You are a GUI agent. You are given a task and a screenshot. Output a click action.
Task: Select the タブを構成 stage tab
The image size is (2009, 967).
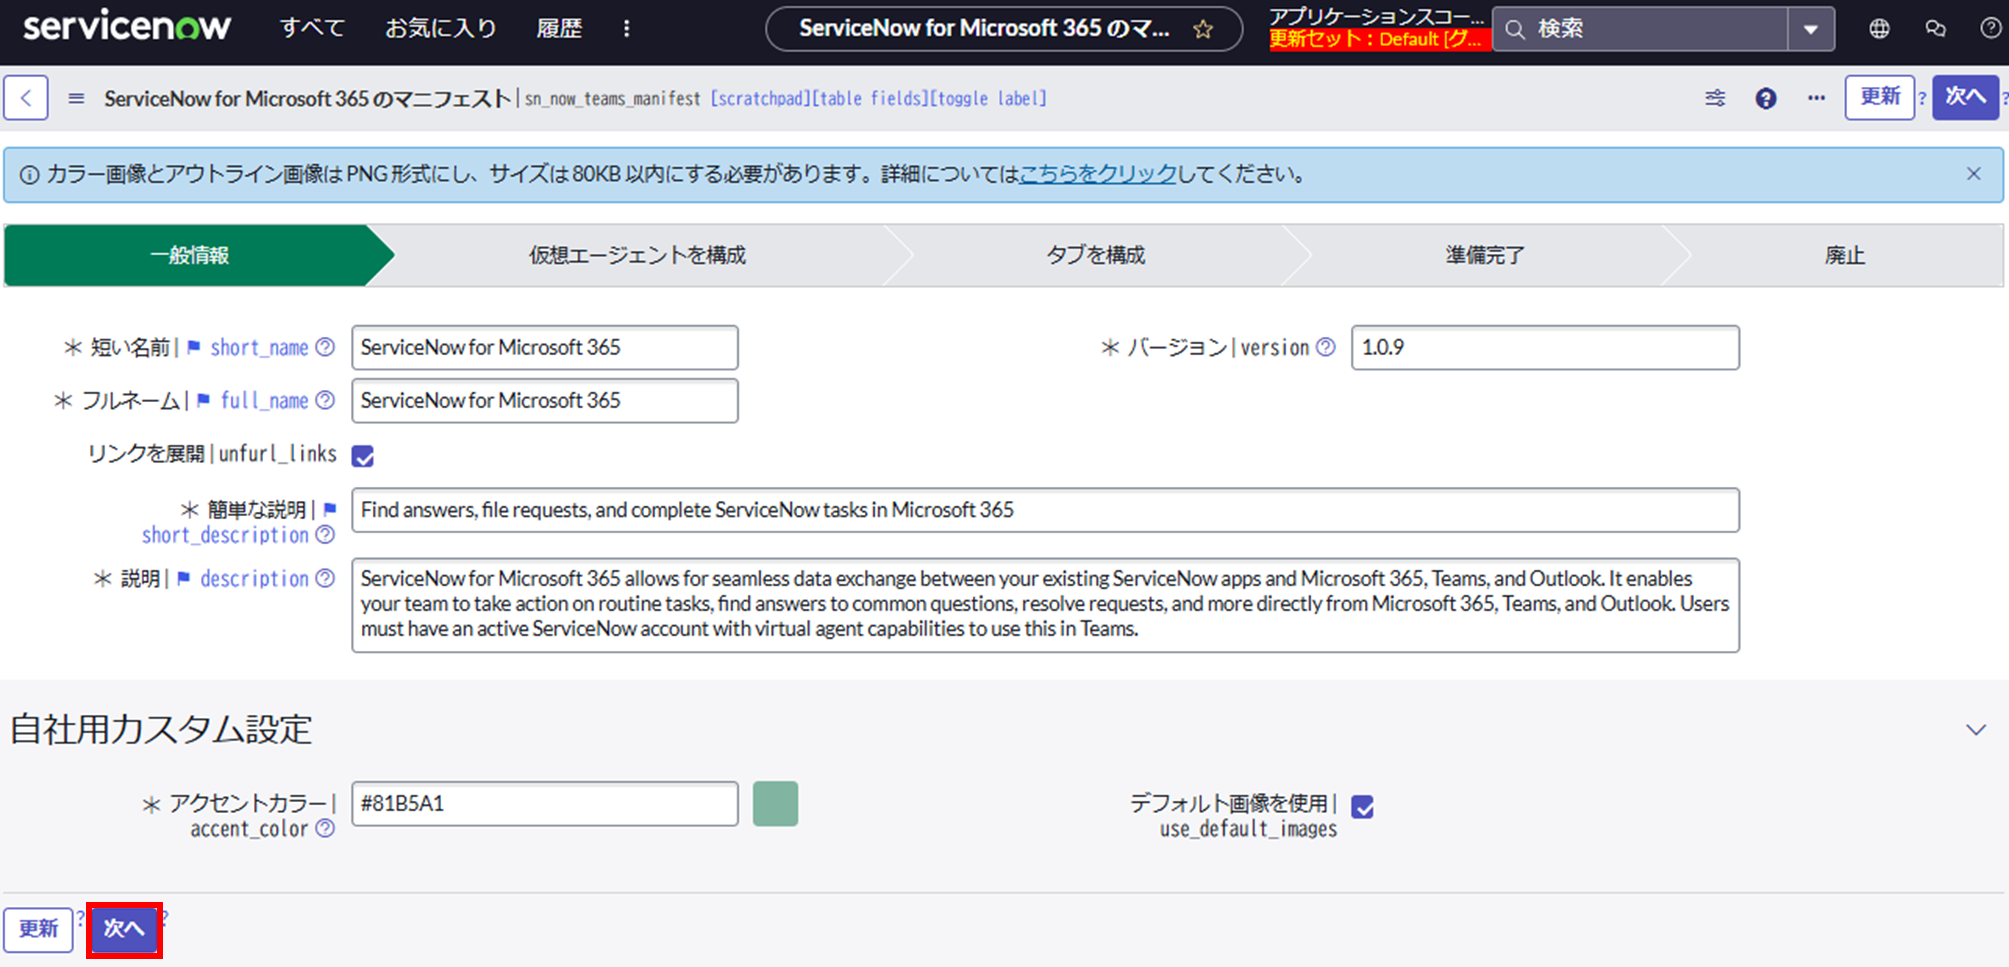point(1095,255)
